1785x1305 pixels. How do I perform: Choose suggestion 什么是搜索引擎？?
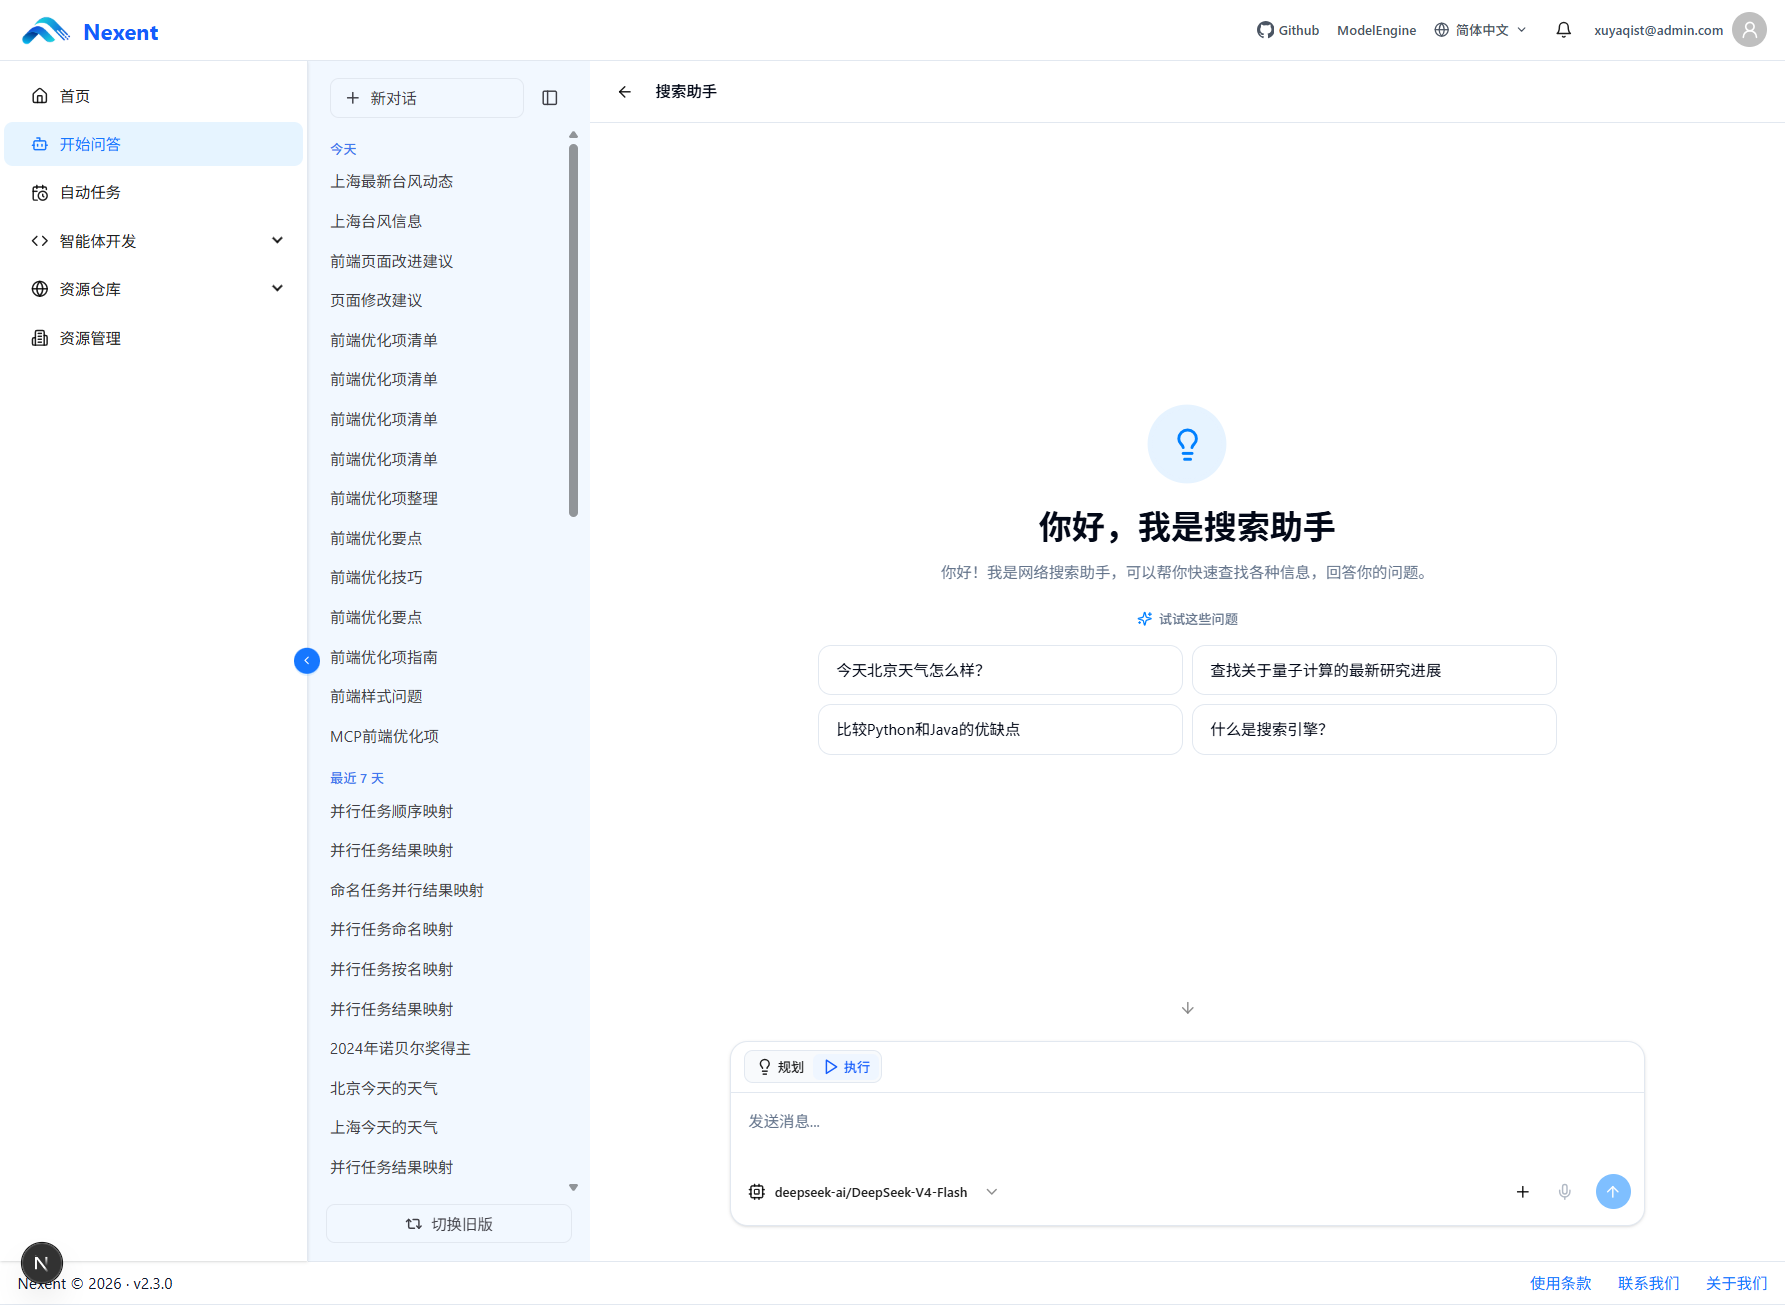pos(1374,729)
